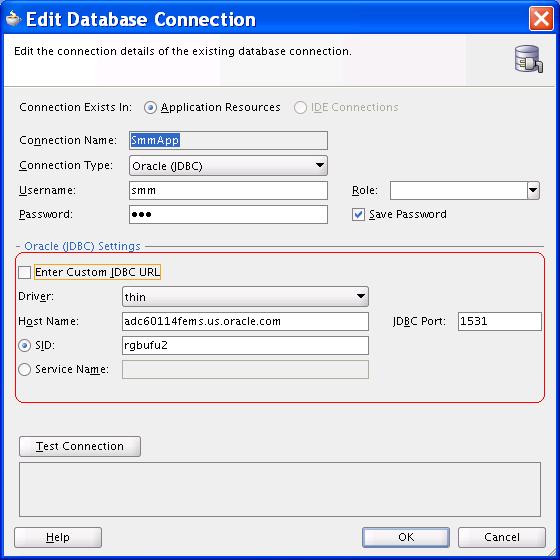Click into the Host Name field
This screenshot has width=560, height=560.
(245, 321)
